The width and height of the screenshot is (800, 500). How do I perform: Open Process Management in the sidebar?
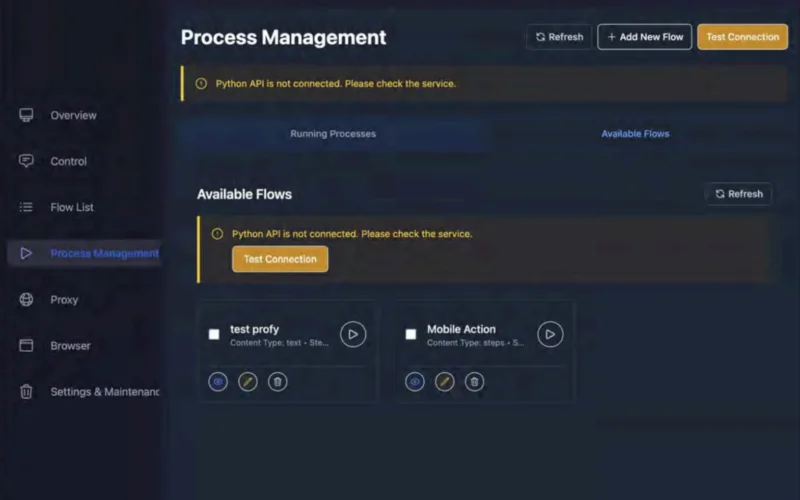click(x=85, y=254)
